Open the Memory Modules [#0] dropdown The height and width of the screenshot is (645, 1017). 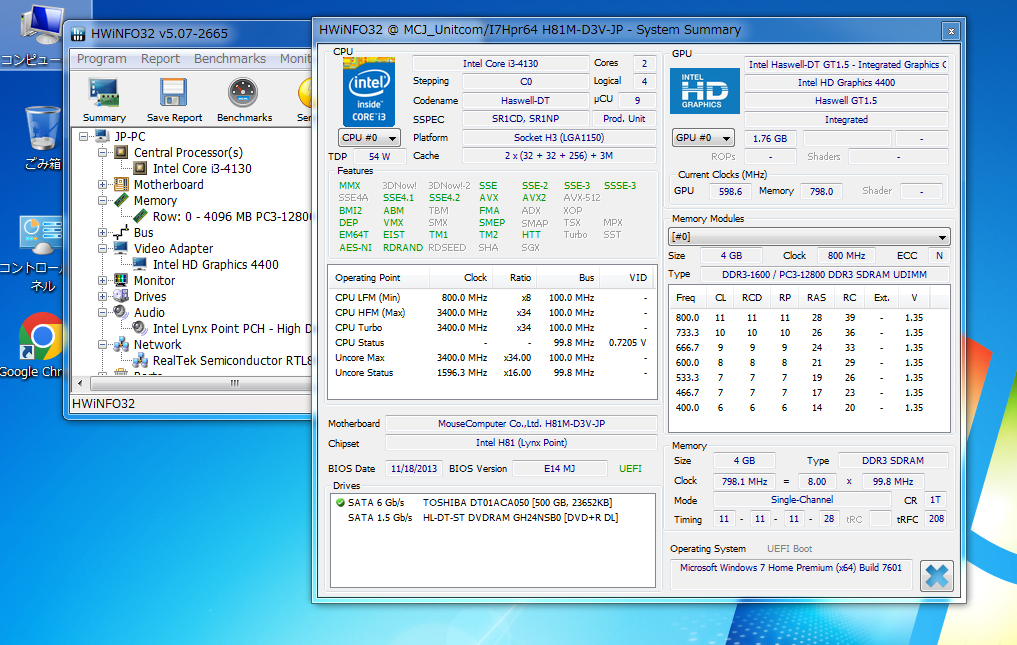[809, 237]
